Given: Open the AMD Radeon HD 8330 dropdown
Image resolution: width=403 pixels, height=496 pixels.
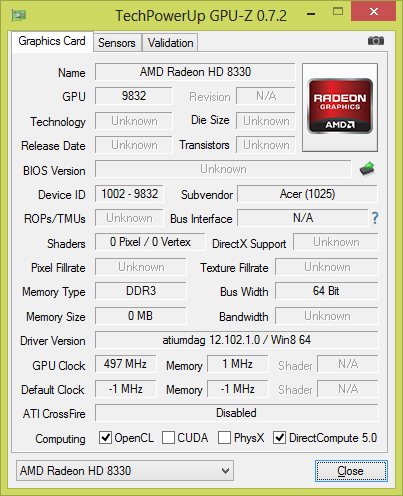Looking at the screenshot, I should coord(125,471).
